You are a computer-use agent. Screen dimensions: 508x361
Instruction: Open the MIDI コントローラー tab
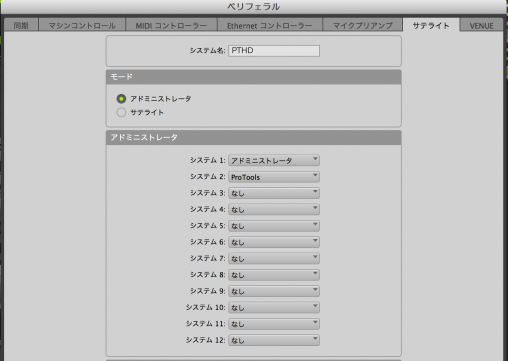[x=171, y=25]
